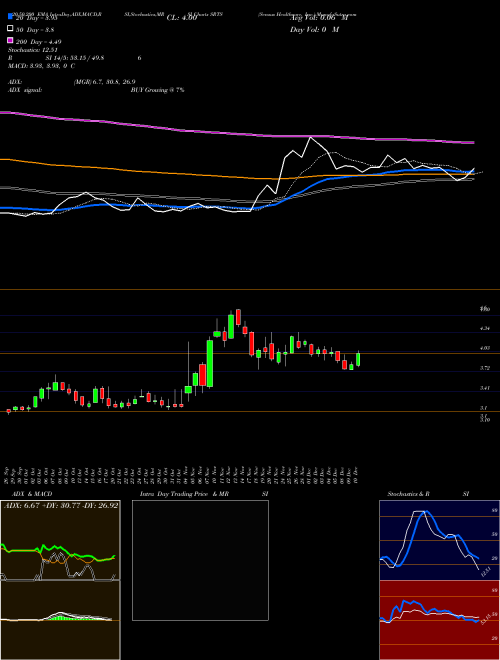Open the 'Stochastics & R SI' panel title
This screenshot has height=660, width=500.
point(428,494)
